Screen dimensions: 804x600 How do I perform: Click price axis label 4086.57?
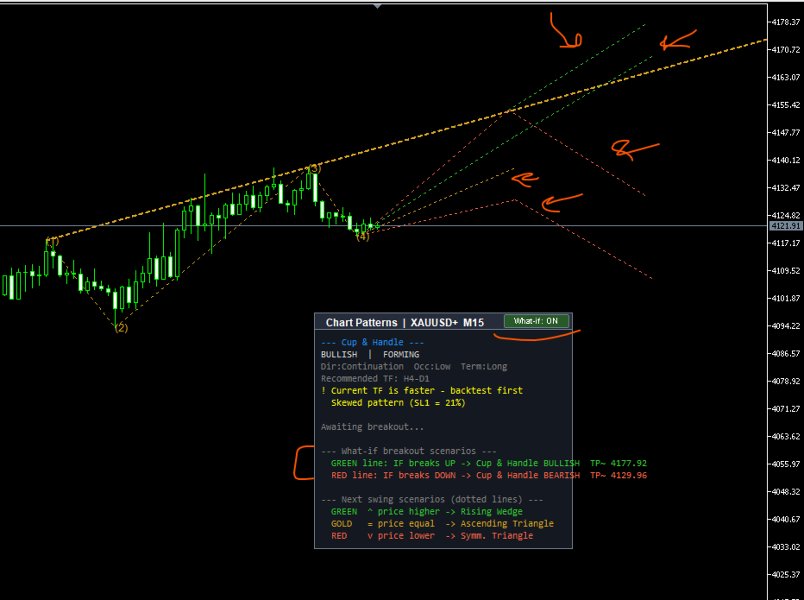coord(786,354)
